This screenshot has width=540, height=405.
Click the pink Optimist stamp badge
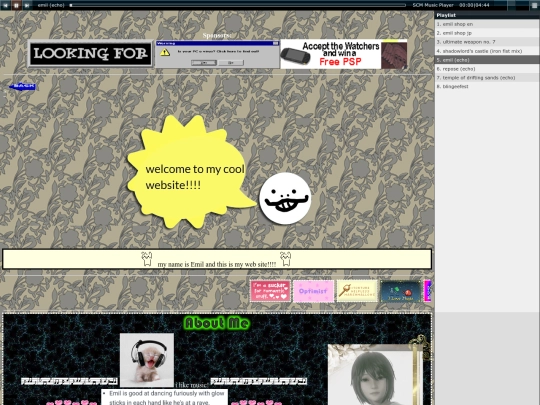pos(313,291)
